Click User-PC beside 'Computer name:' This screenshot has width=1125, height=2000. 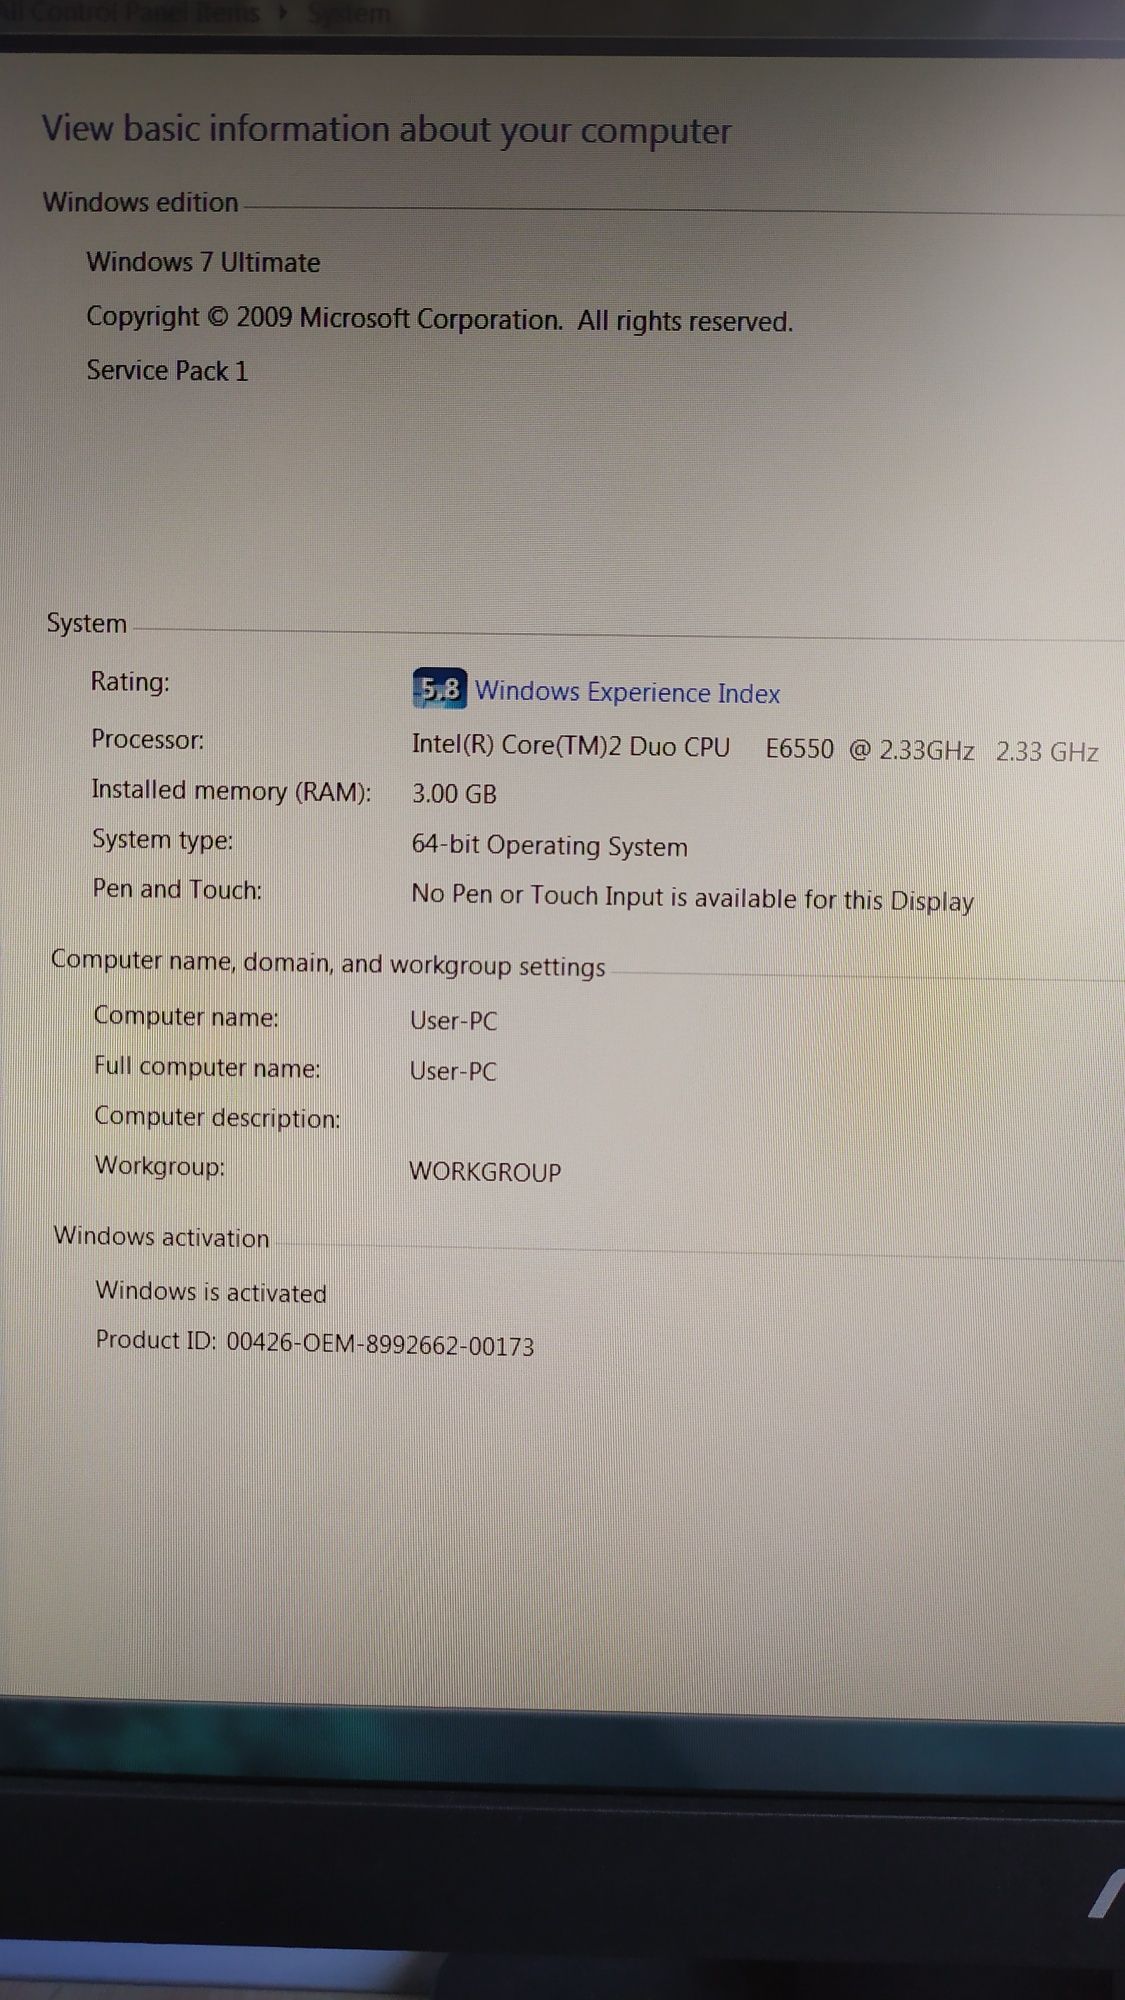click(x=453, y=1021)
